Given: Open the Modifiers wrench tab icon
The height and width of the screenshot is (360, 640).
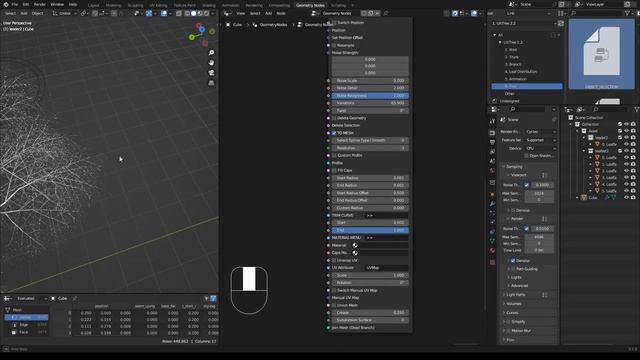Looking at the screenshot, I should point(492,203).
